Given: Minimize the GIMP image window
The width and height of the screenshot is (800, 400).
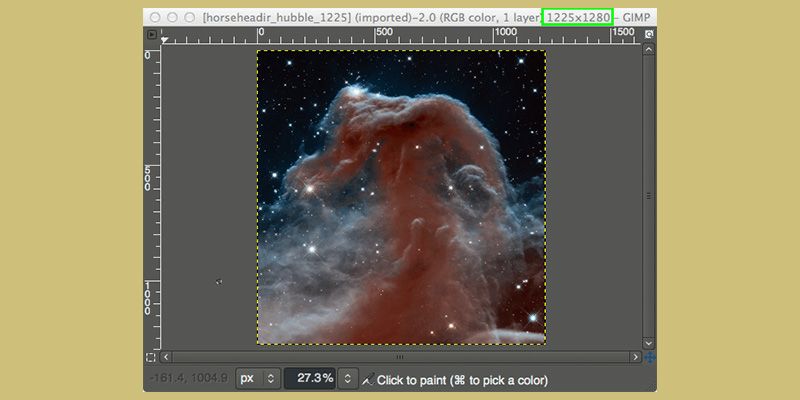Looking at the screenshot, I should click(172, 17).
